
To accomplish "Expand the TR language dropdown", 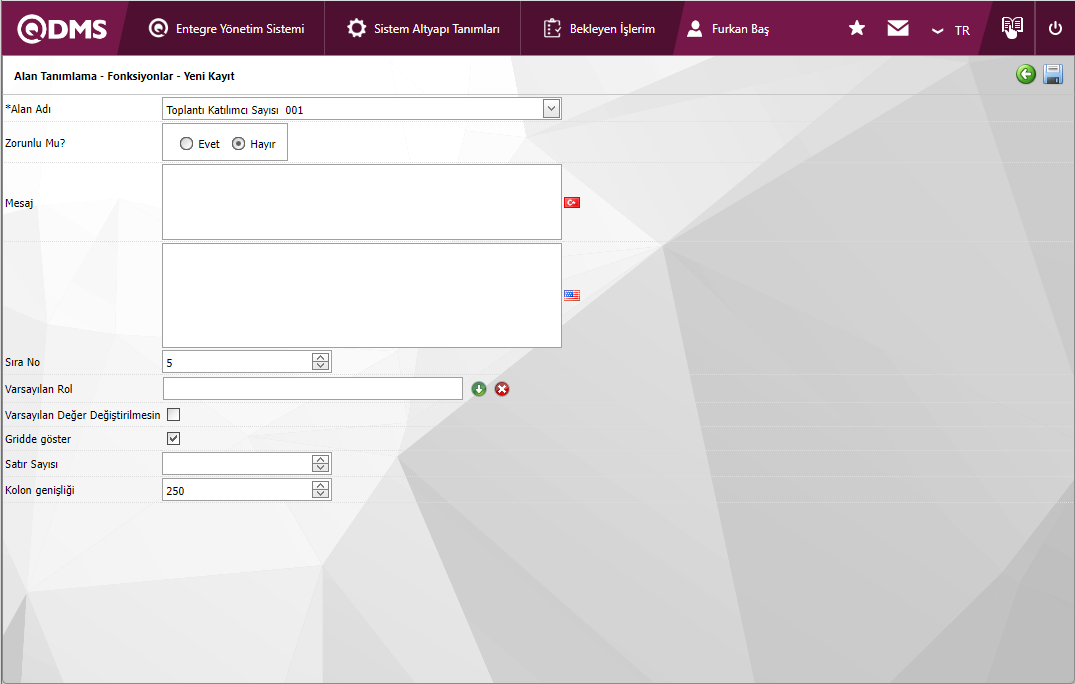I will point(951,30).
